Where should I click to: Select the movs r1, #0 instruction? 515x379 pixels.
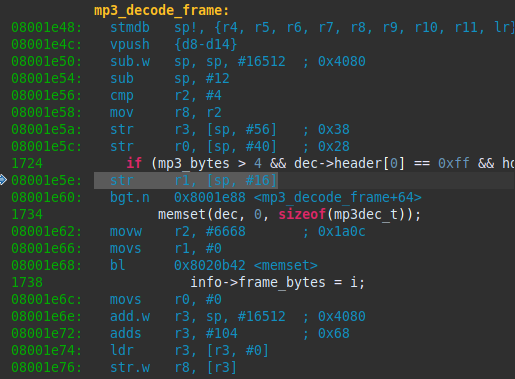(x=166, y=248)
